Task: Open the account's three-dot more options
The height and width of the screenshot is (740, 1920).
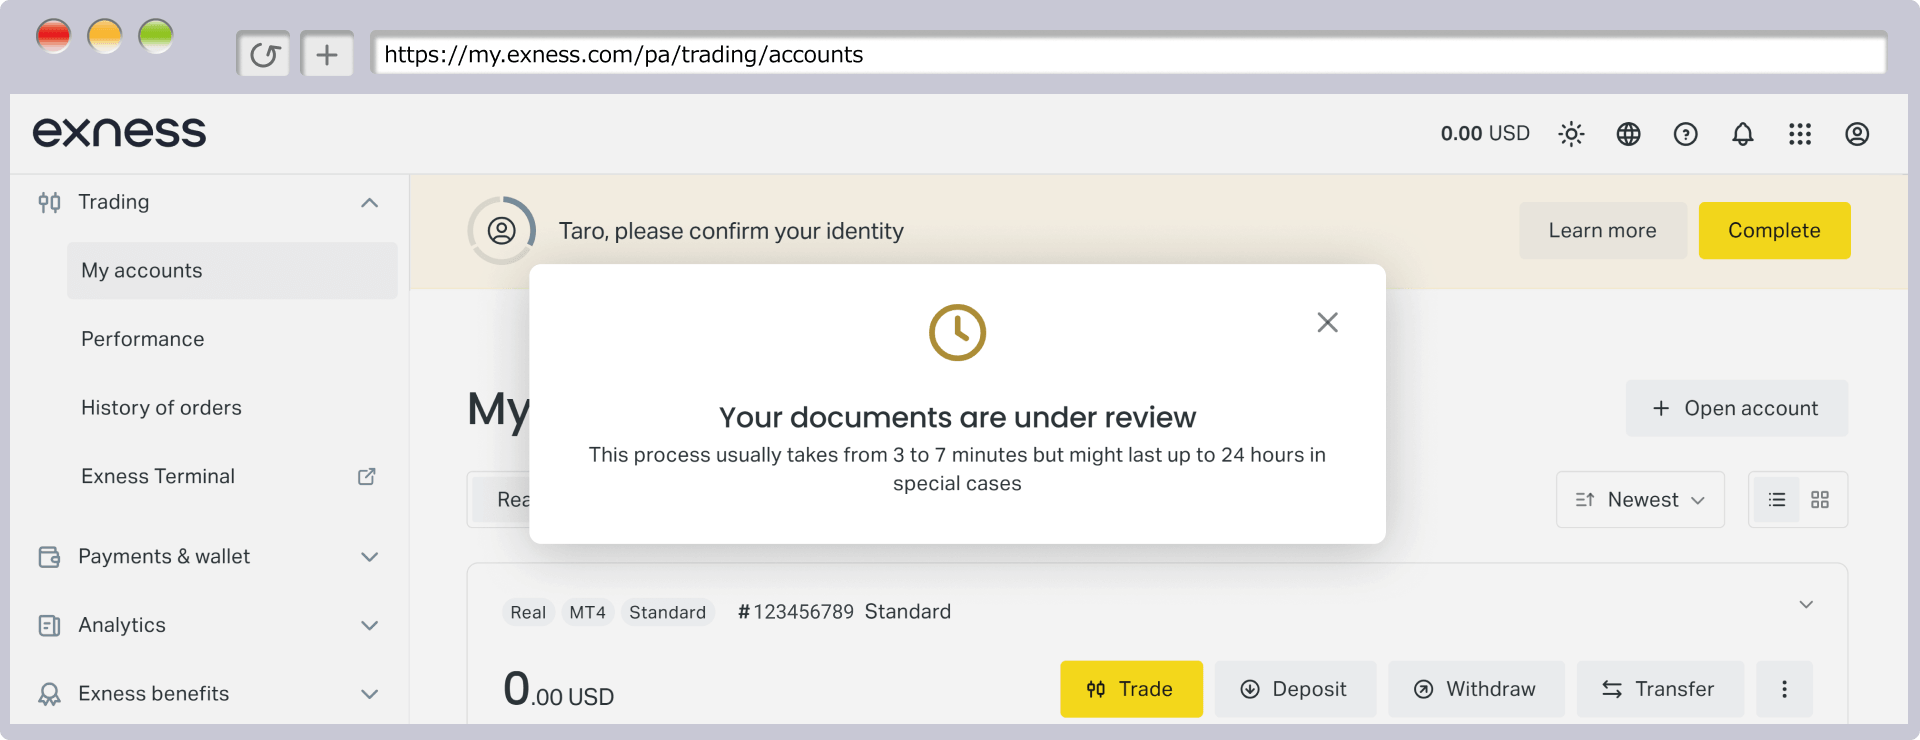Action: 1784,689
